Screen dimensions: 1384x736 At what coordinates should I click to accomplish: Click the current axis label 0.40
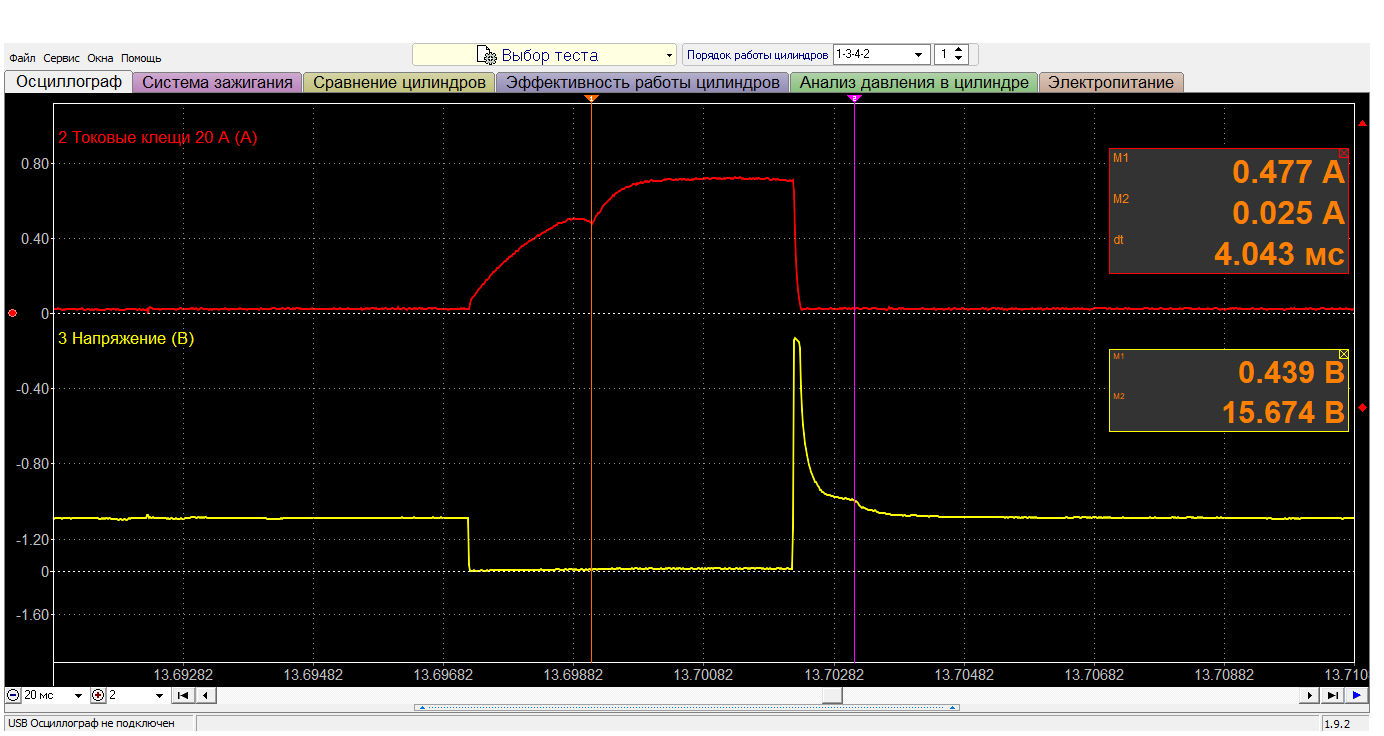point(36,238)
